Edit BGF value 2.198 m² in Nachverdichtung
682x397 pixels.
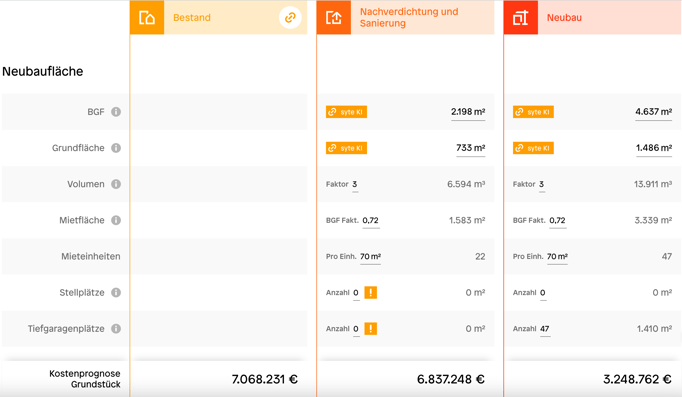[468, 112]
